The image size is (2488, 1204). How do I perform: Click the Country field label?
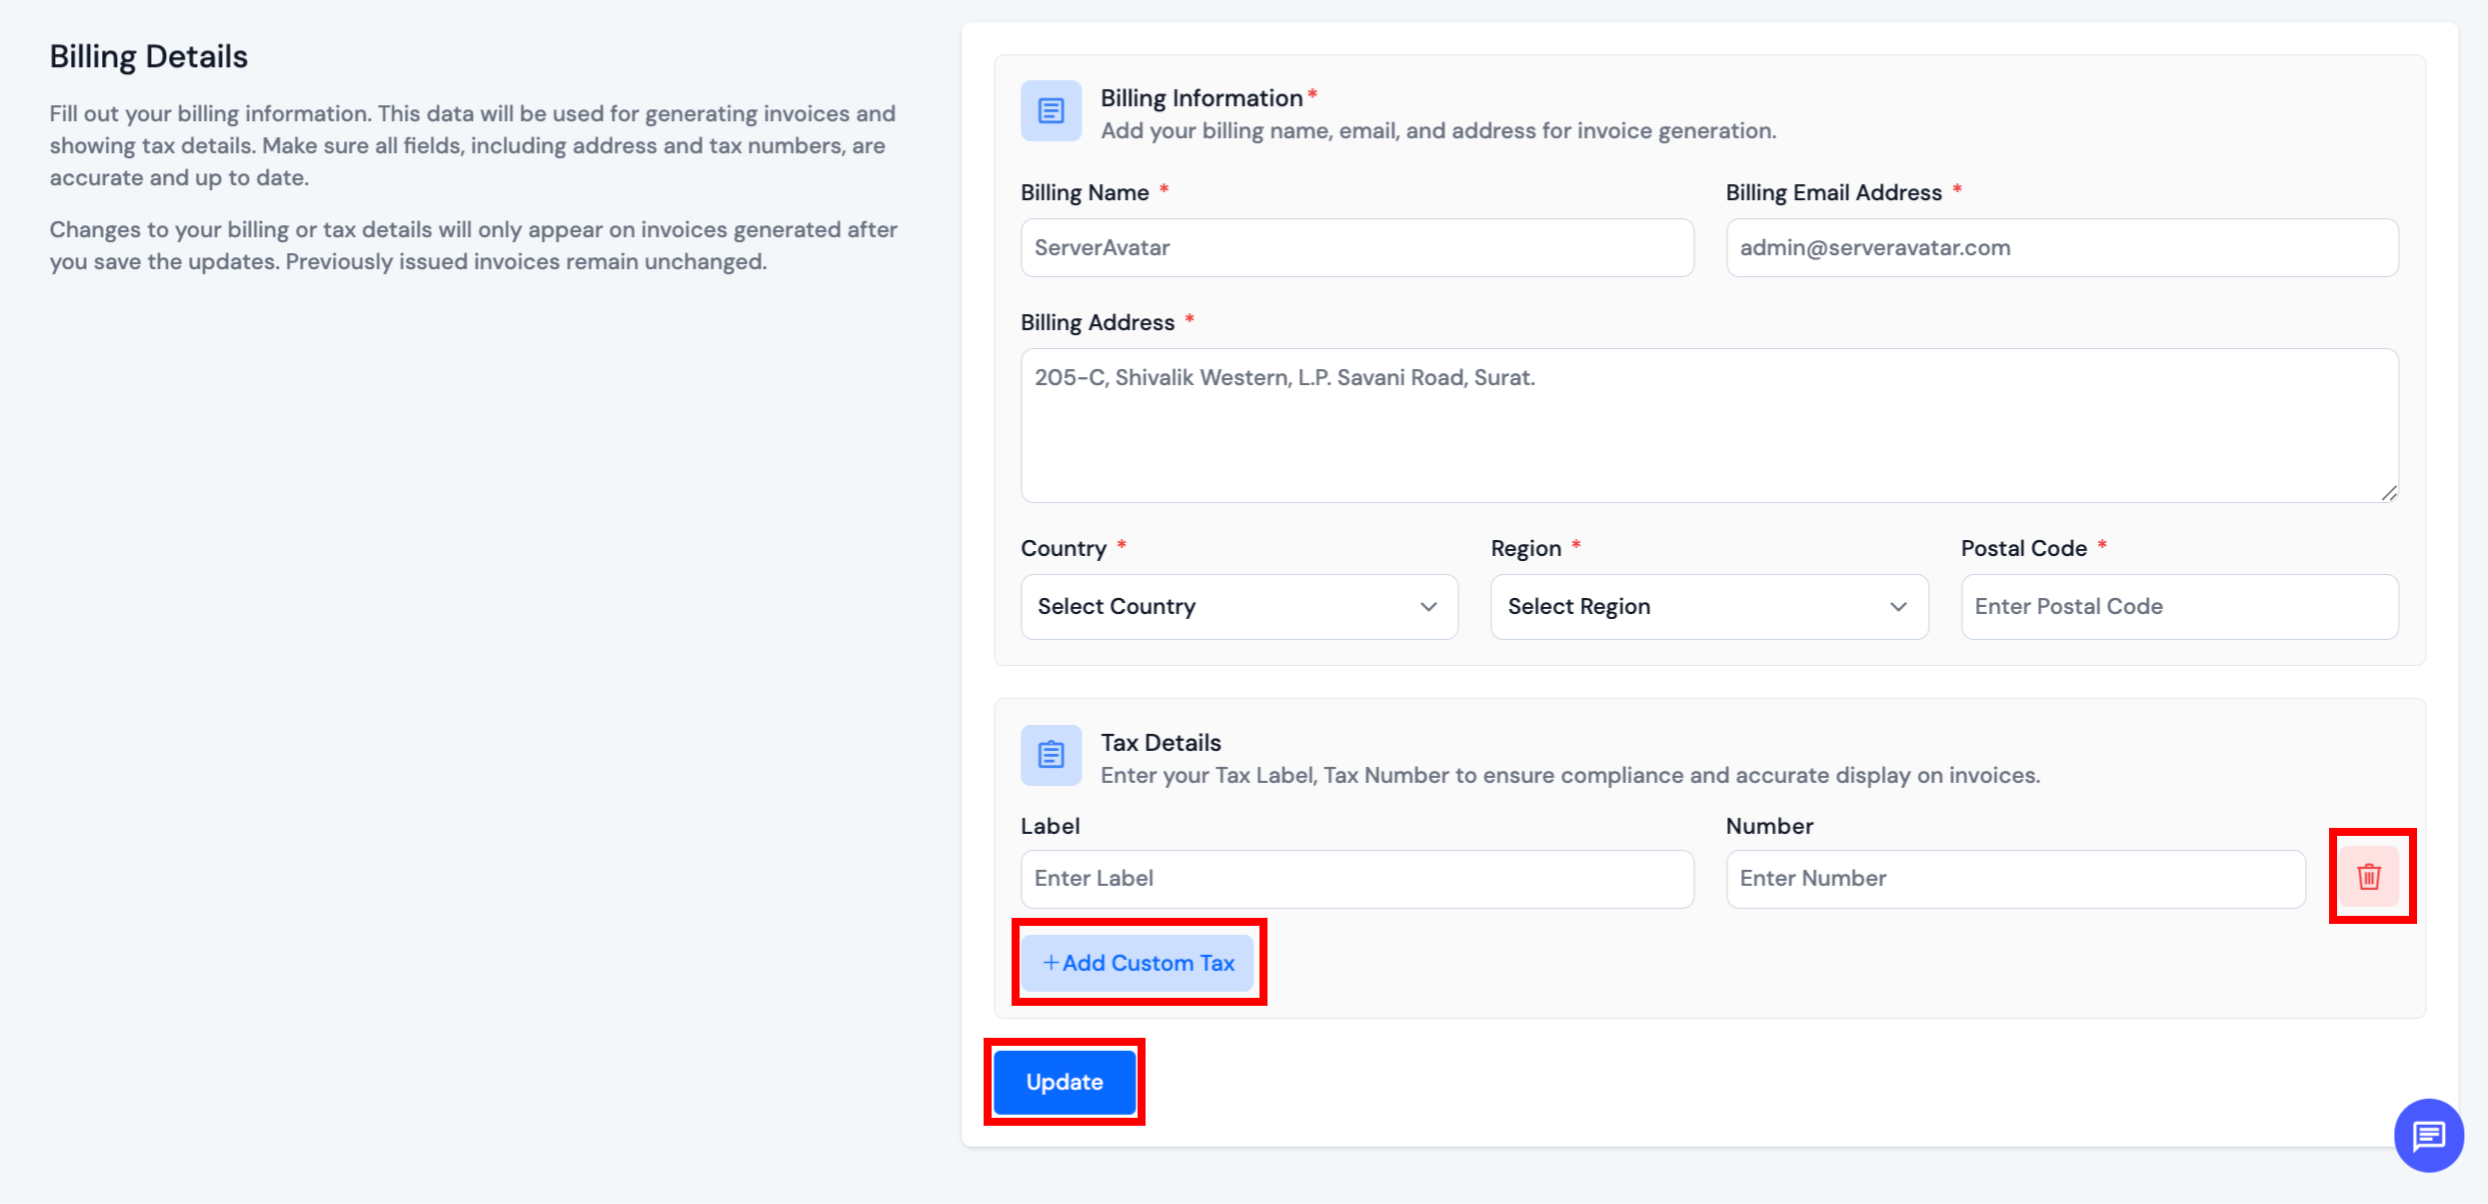1063,549
